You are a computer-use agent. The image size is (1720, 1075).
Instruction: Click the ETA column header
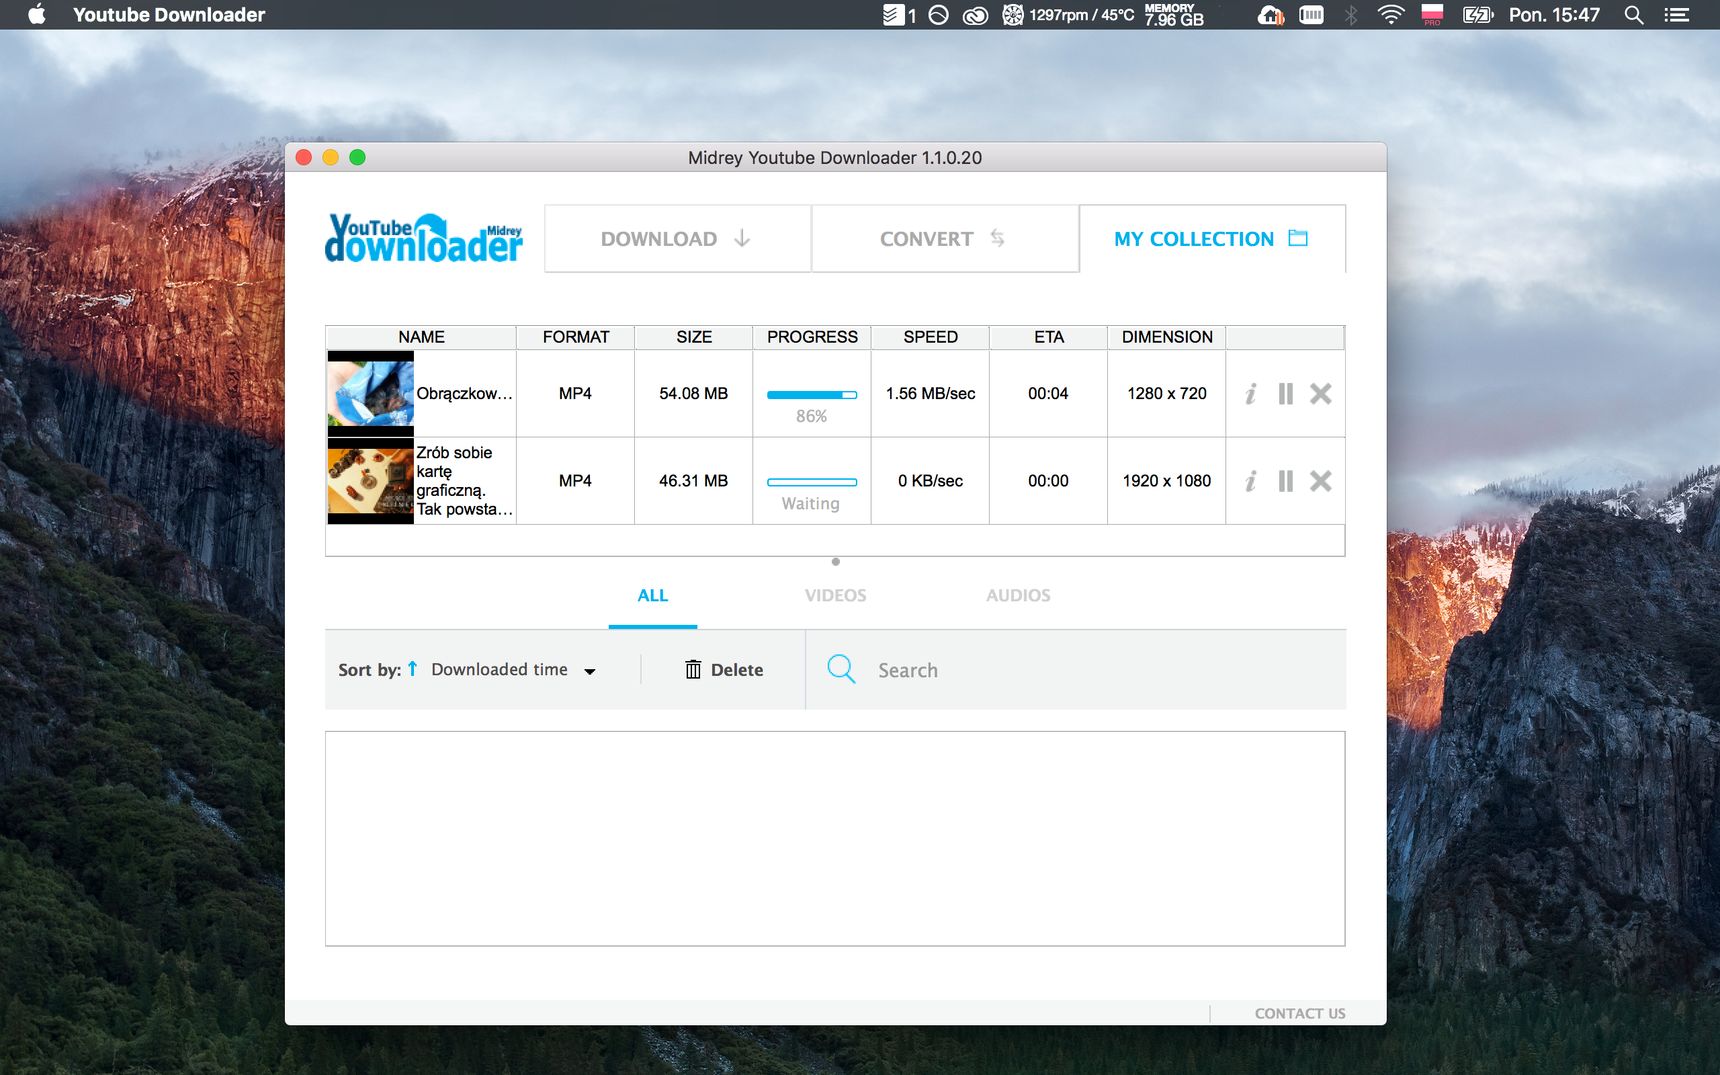coord(1049,337)
